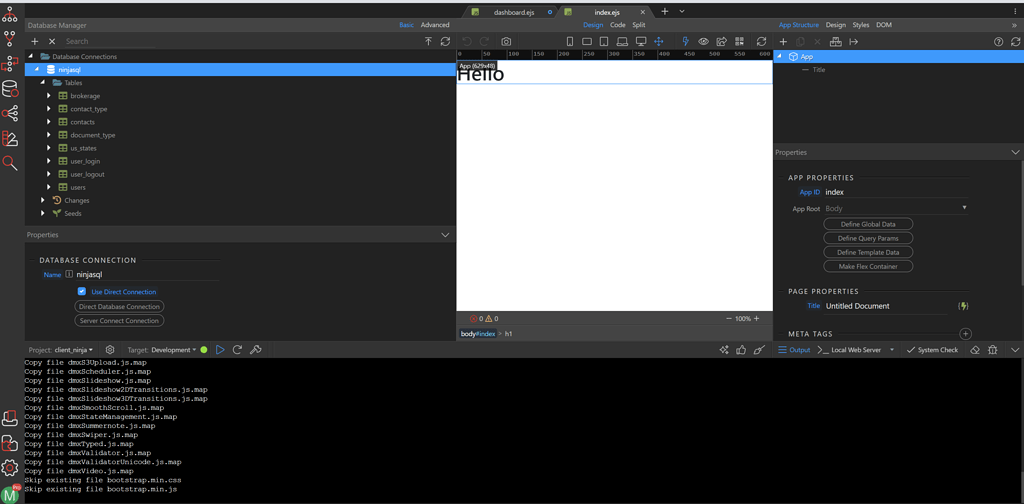Open the Database Manager sidebar icon
The width and height of the screenshot is (1024, 504).
(x=10, y=89)
